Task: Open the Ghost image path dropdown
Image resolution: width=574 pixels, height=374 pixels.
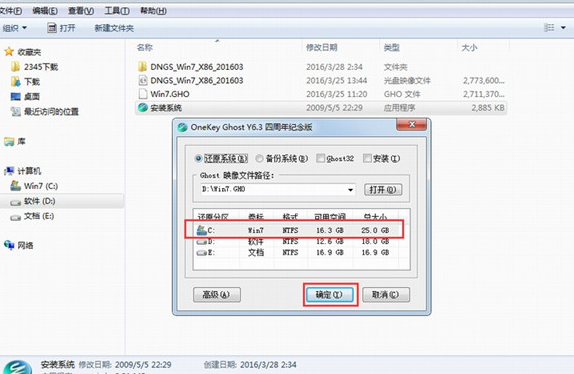Action: pos(350,190)
